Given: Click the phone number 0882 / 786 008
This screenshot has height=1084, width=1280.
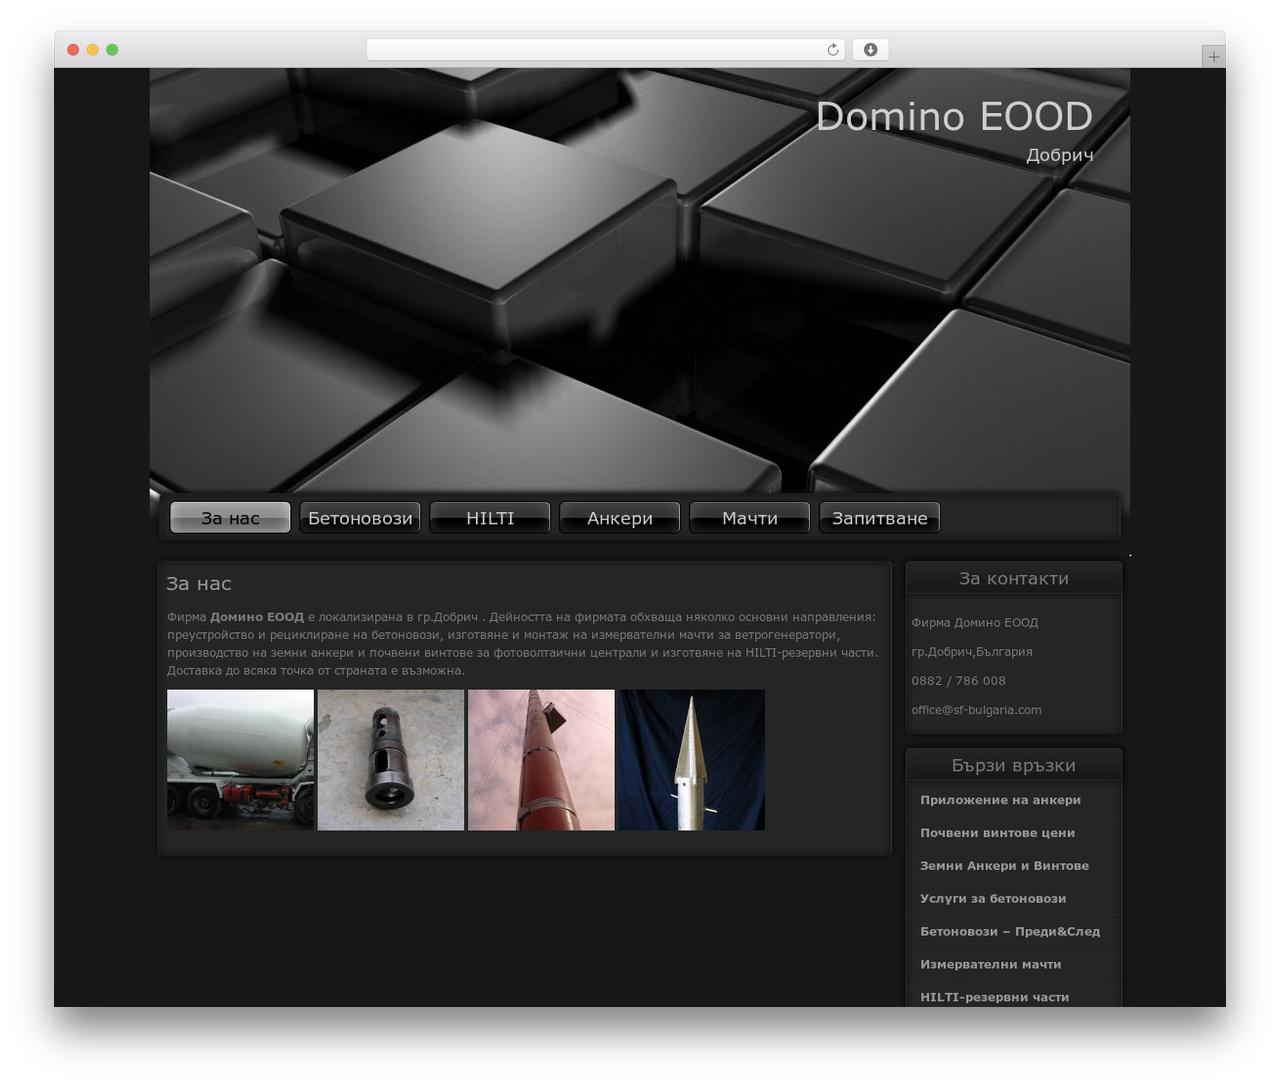Looking at the screenshot, I should coord(958,681).
